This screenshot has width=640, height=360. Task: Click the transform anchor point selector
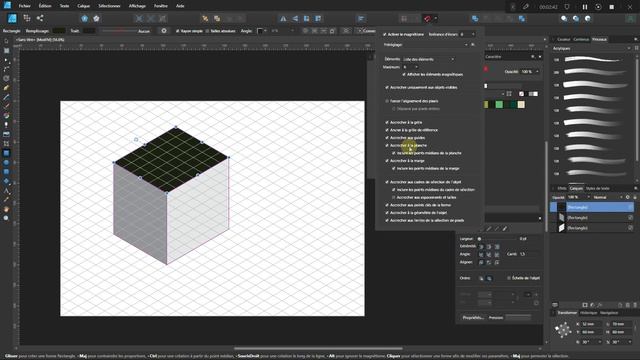[x=563, y=330]
